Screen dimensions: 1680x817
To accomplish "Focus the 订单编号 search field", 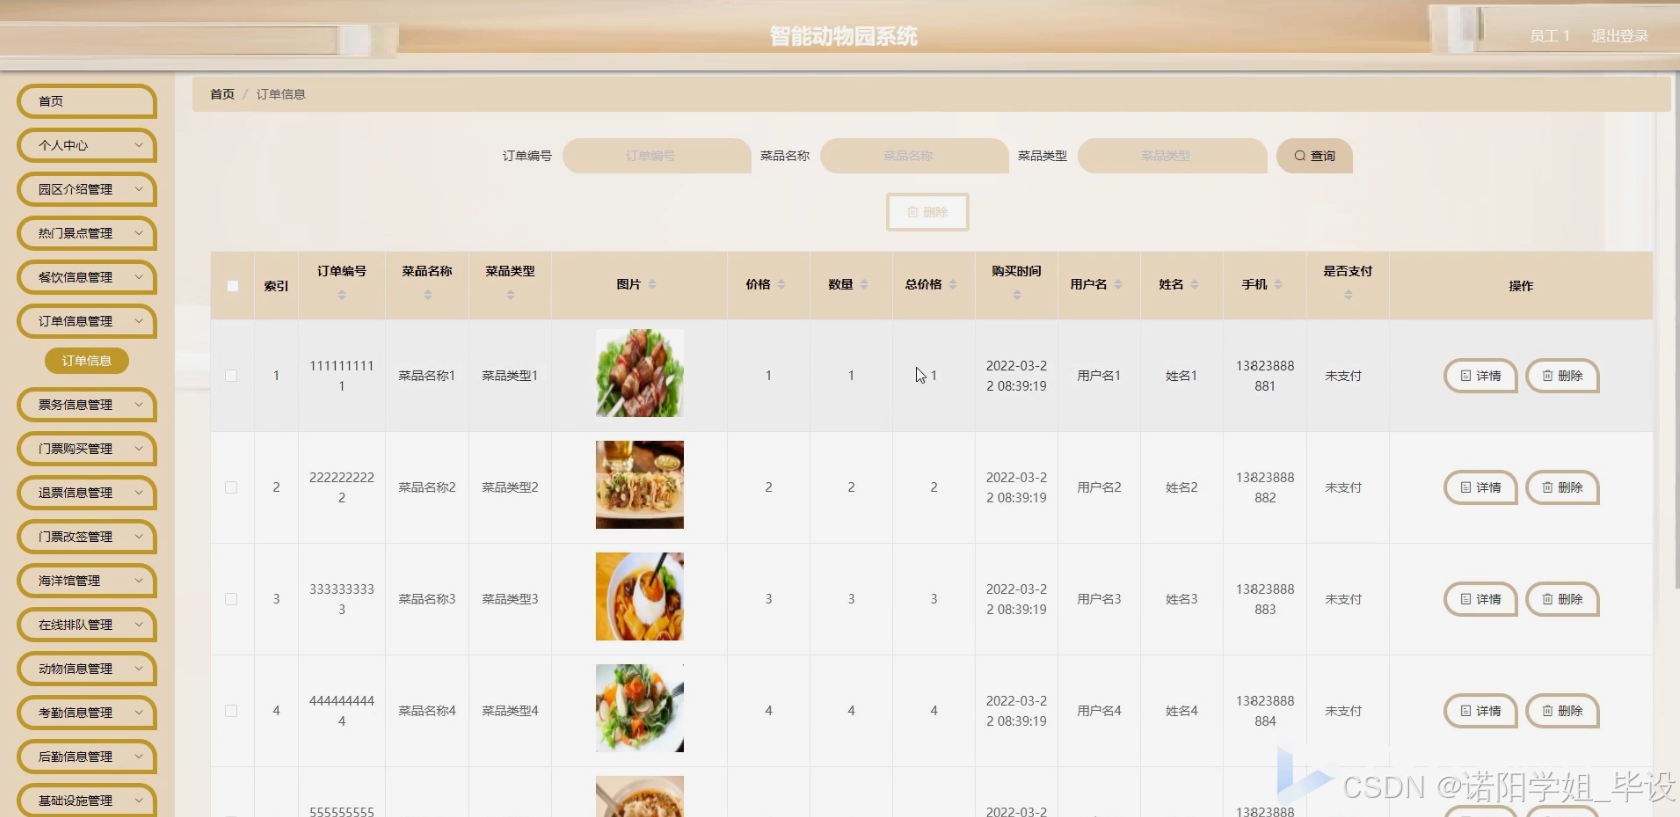I will 657,156.
